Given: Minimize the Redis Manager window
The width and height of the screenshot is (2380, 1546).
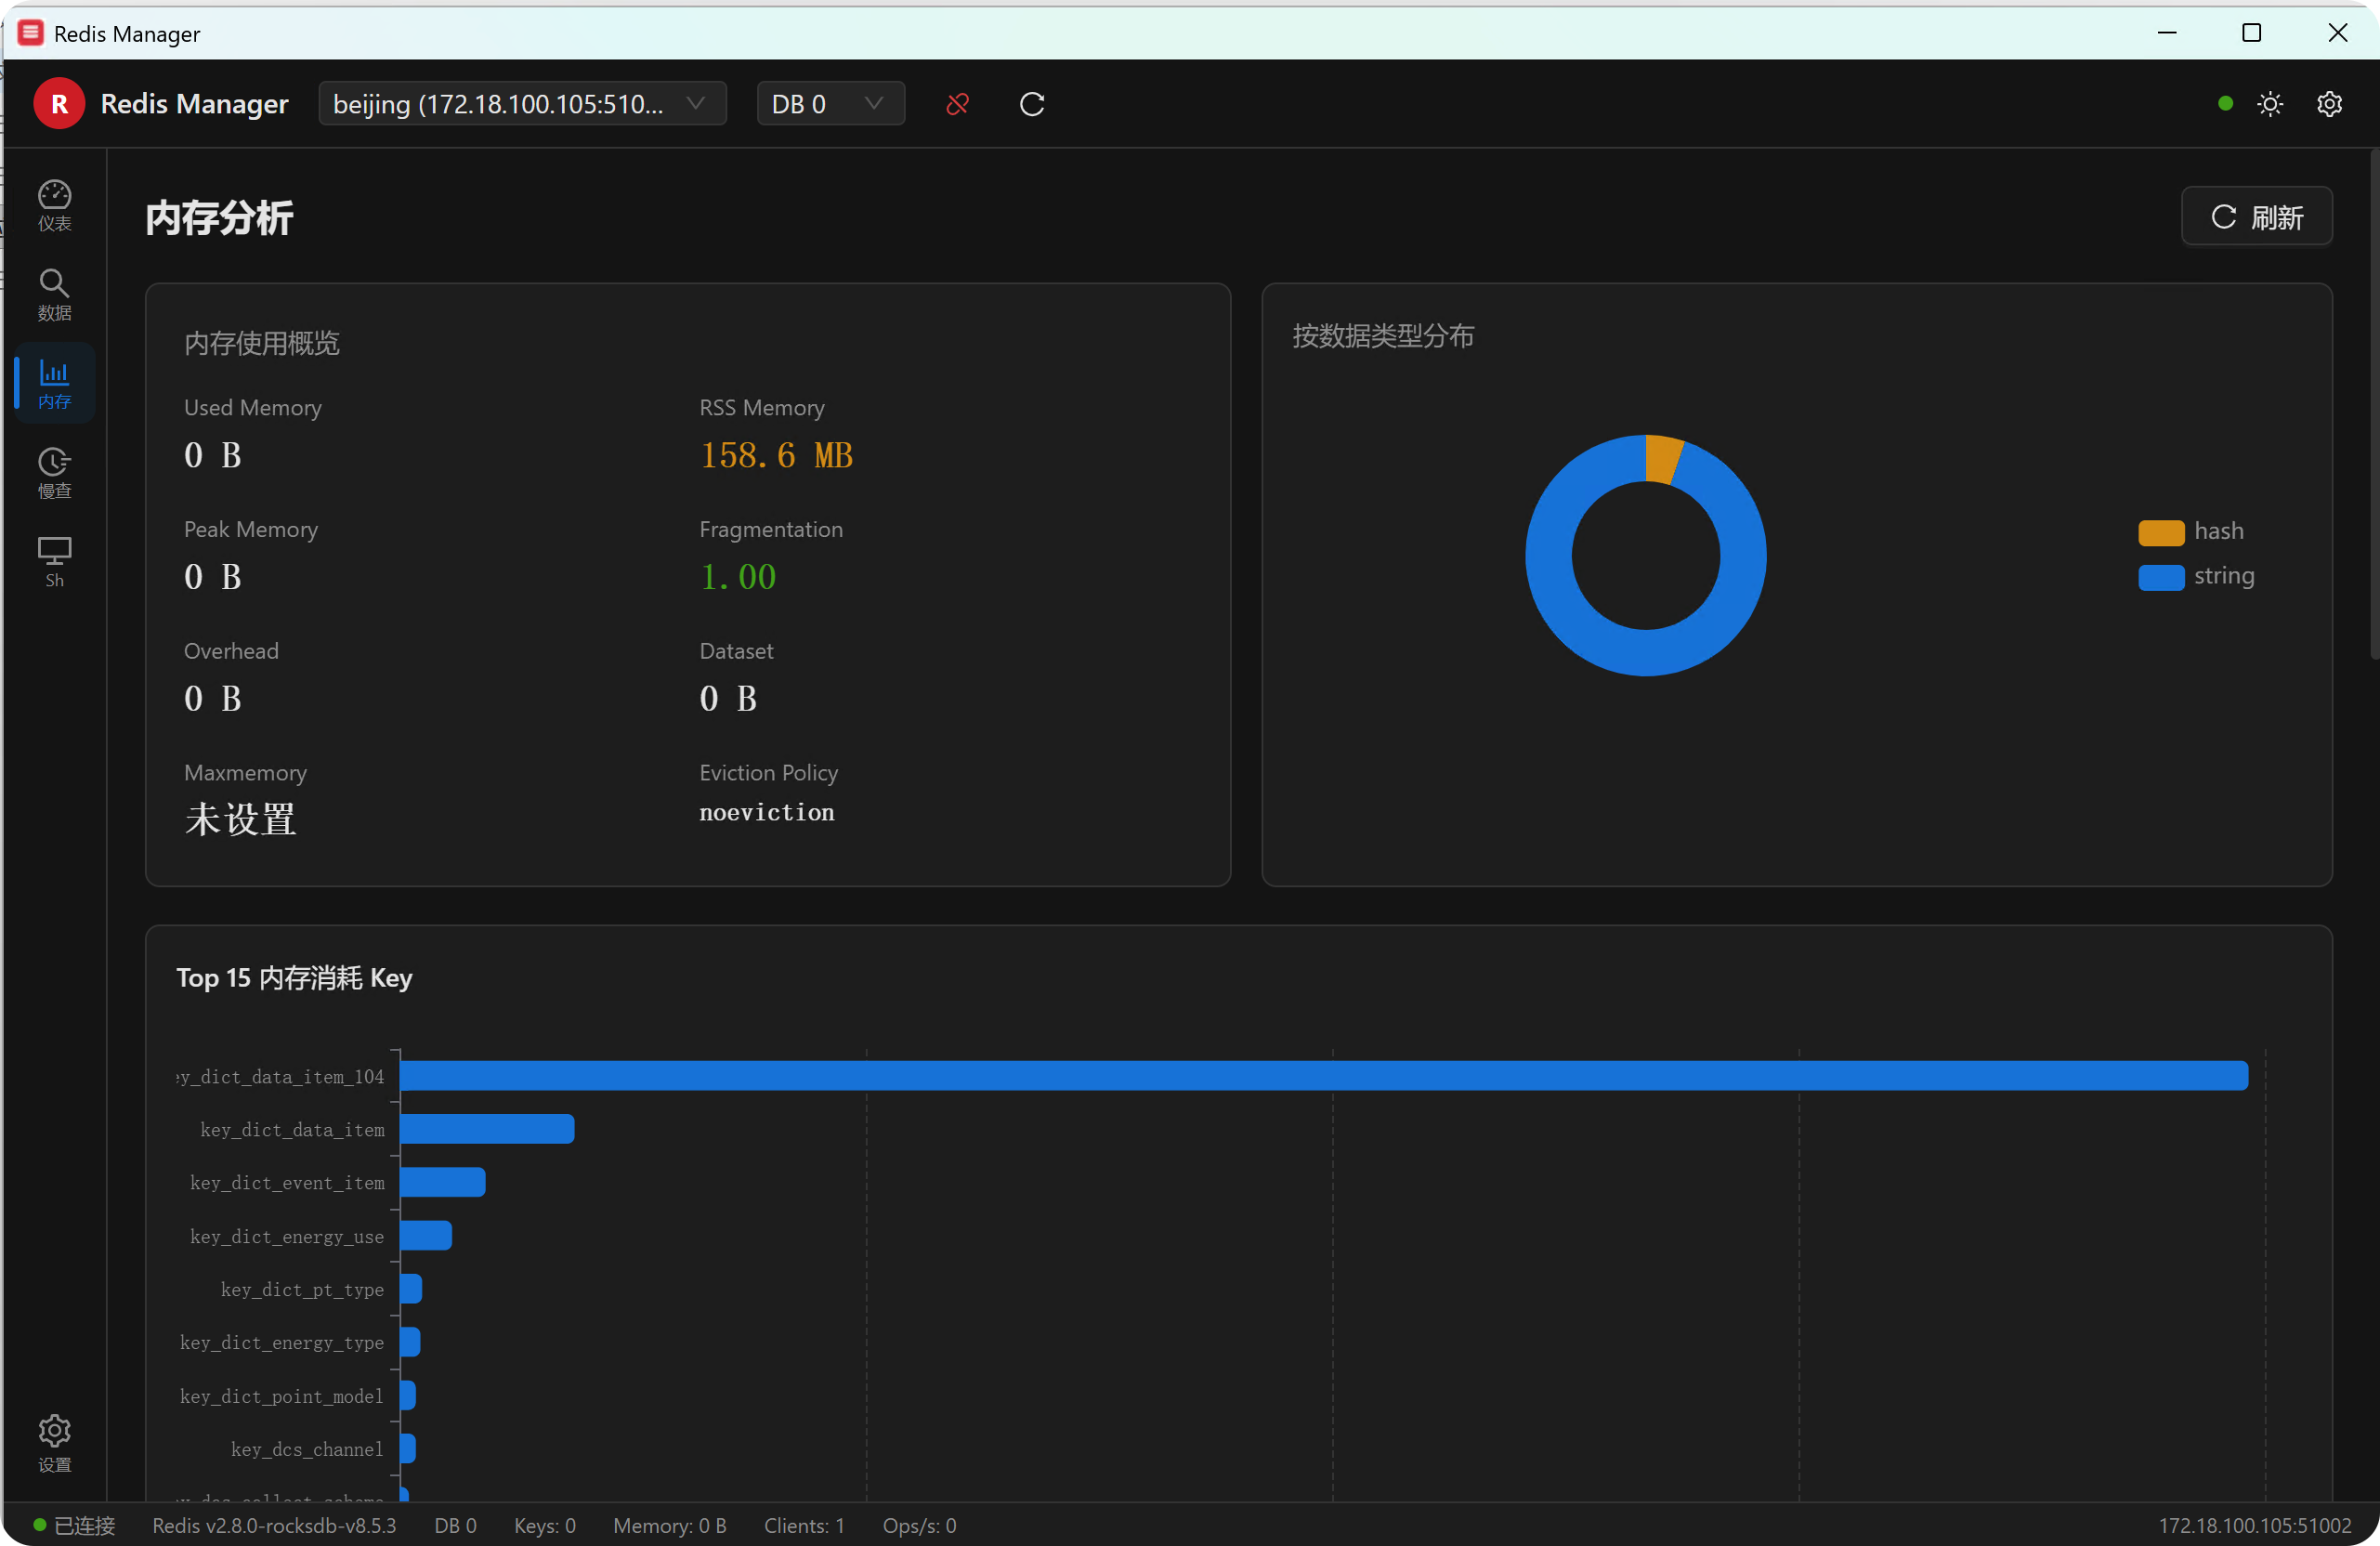Looking at the screenshot, I should pyautogui.click(x=2167, y=33).
